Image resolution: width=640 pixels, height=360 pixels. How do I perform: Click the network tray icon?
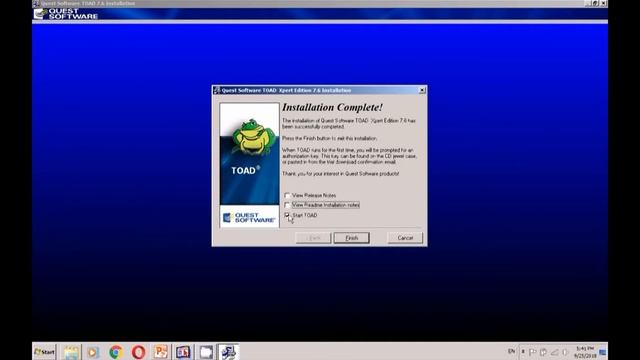click(554, 352)
